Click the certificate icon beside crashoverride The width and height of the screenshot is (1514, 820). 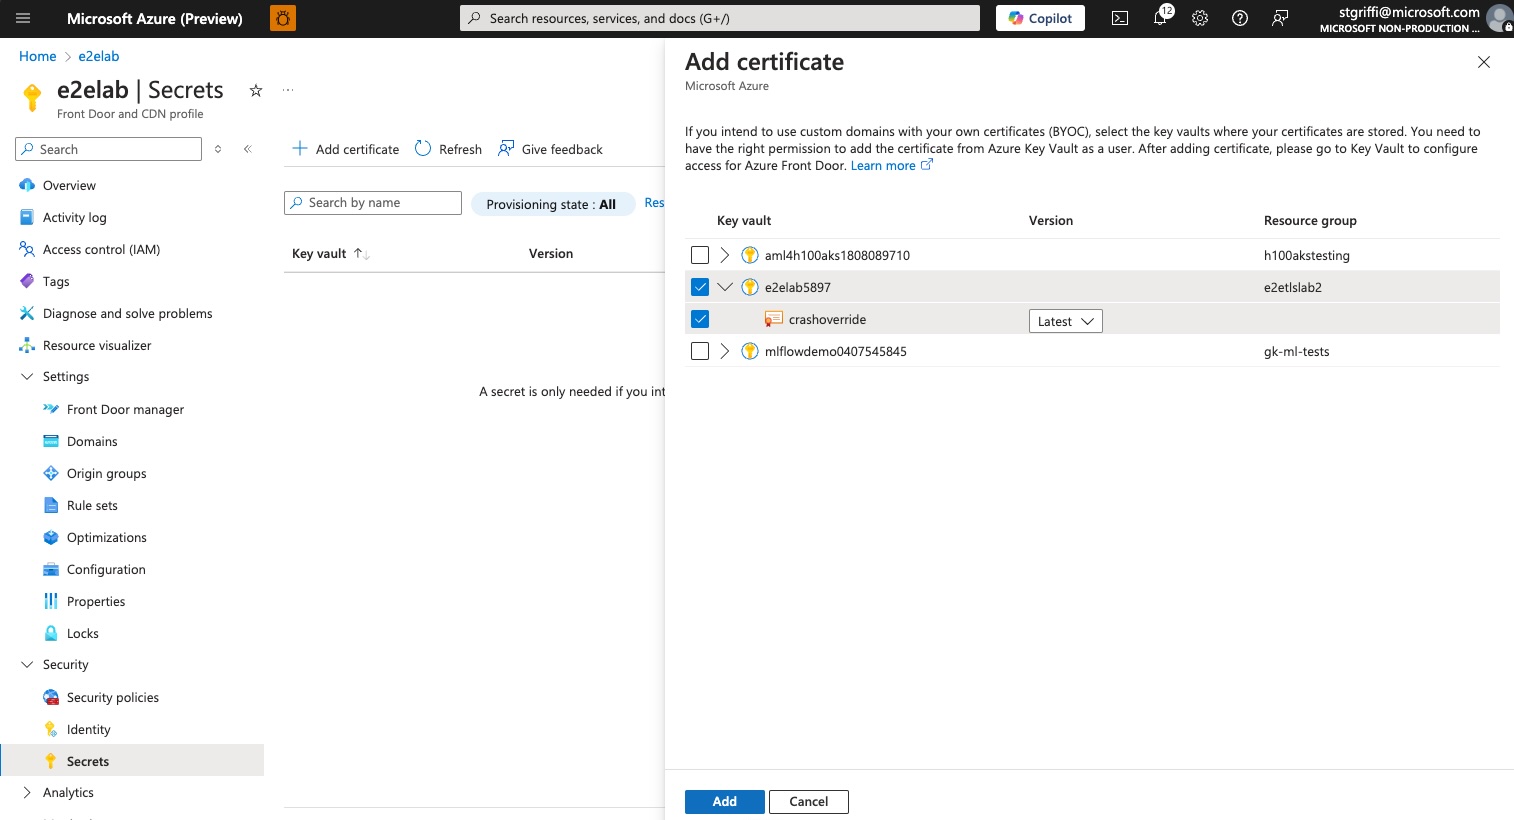coord(774,319)
